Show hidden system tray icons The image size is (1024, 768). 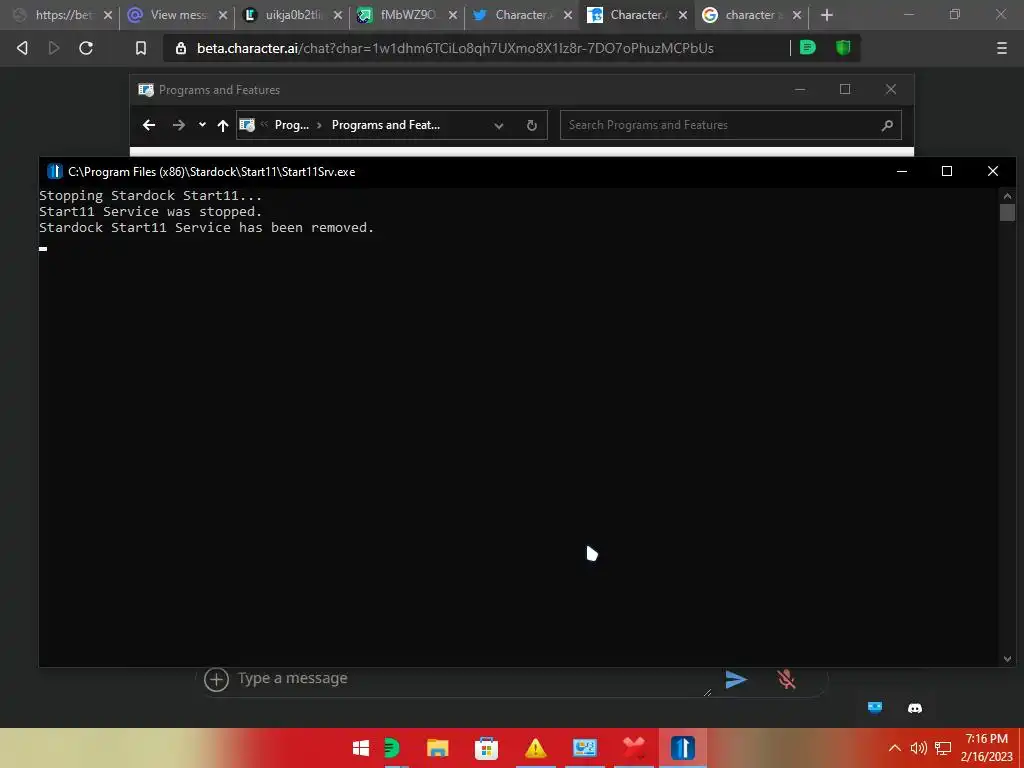click(895, 748)
